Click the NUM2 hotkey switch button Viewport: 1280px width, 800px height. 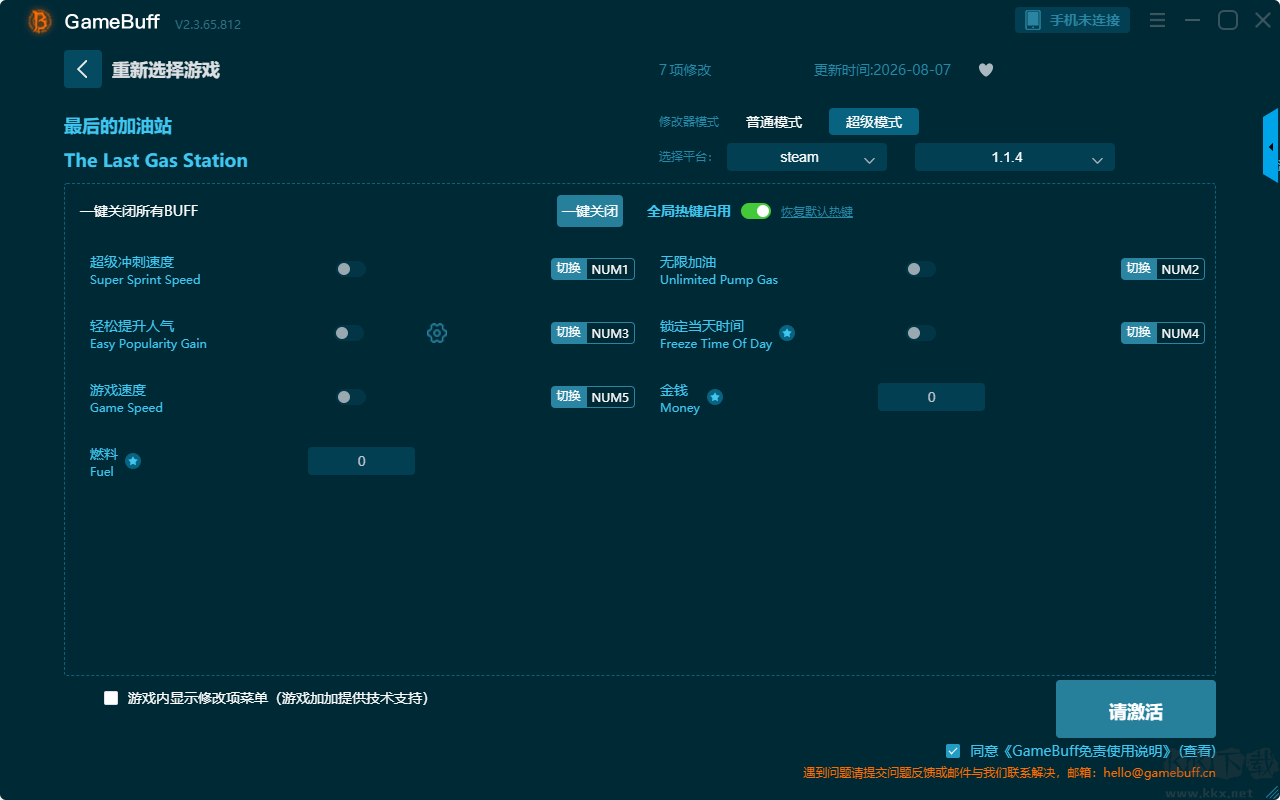point(1163,269)
